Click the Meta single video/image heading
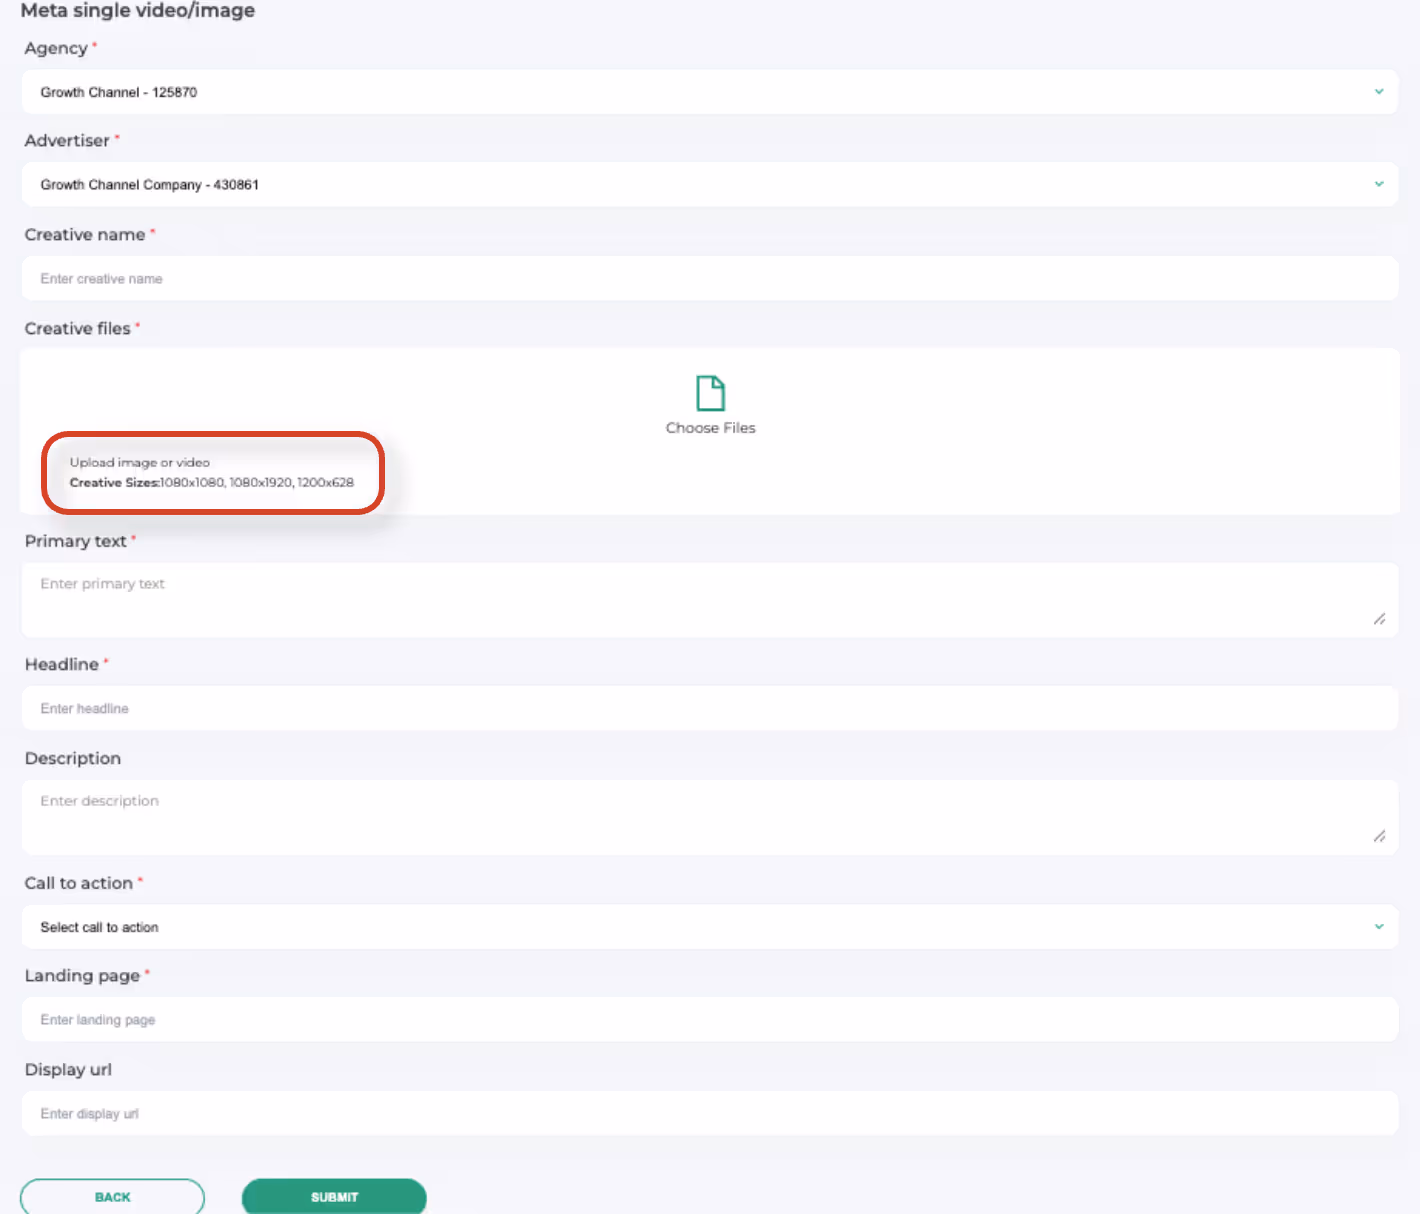Screen dimensions: 1420x1214 137,11
